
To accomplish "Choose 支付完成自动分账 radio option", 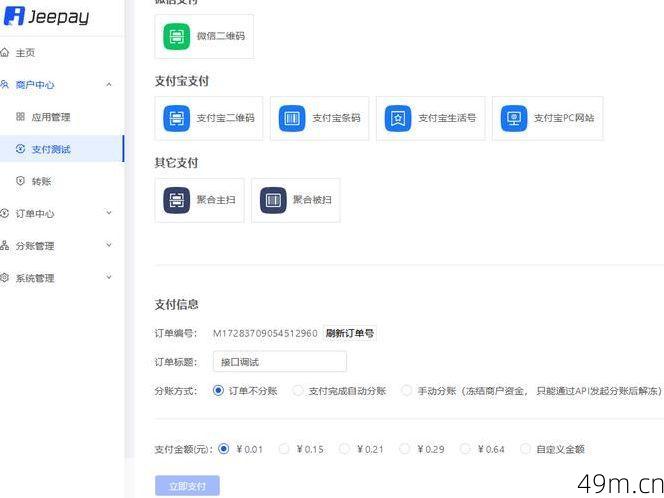I will 298,390.
